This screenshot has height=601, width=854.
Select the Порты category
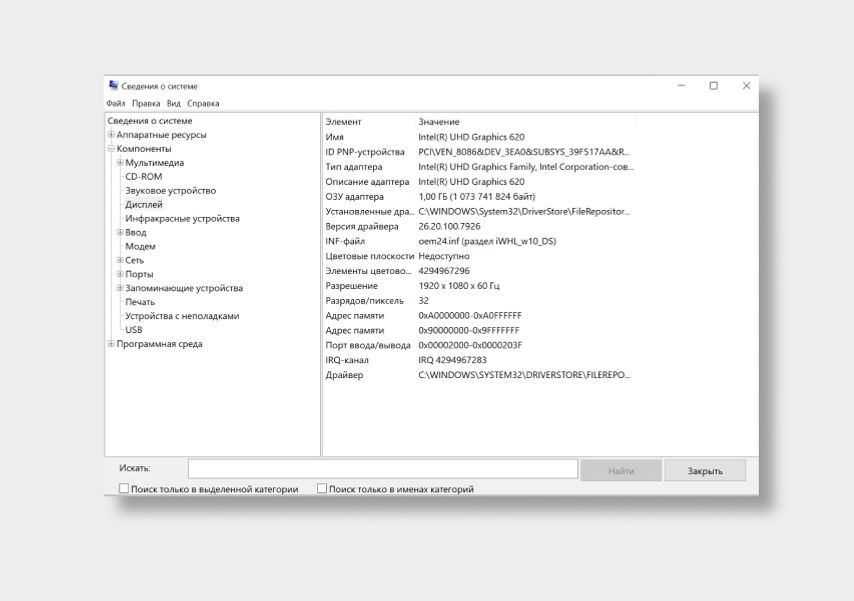coord(139,274)
